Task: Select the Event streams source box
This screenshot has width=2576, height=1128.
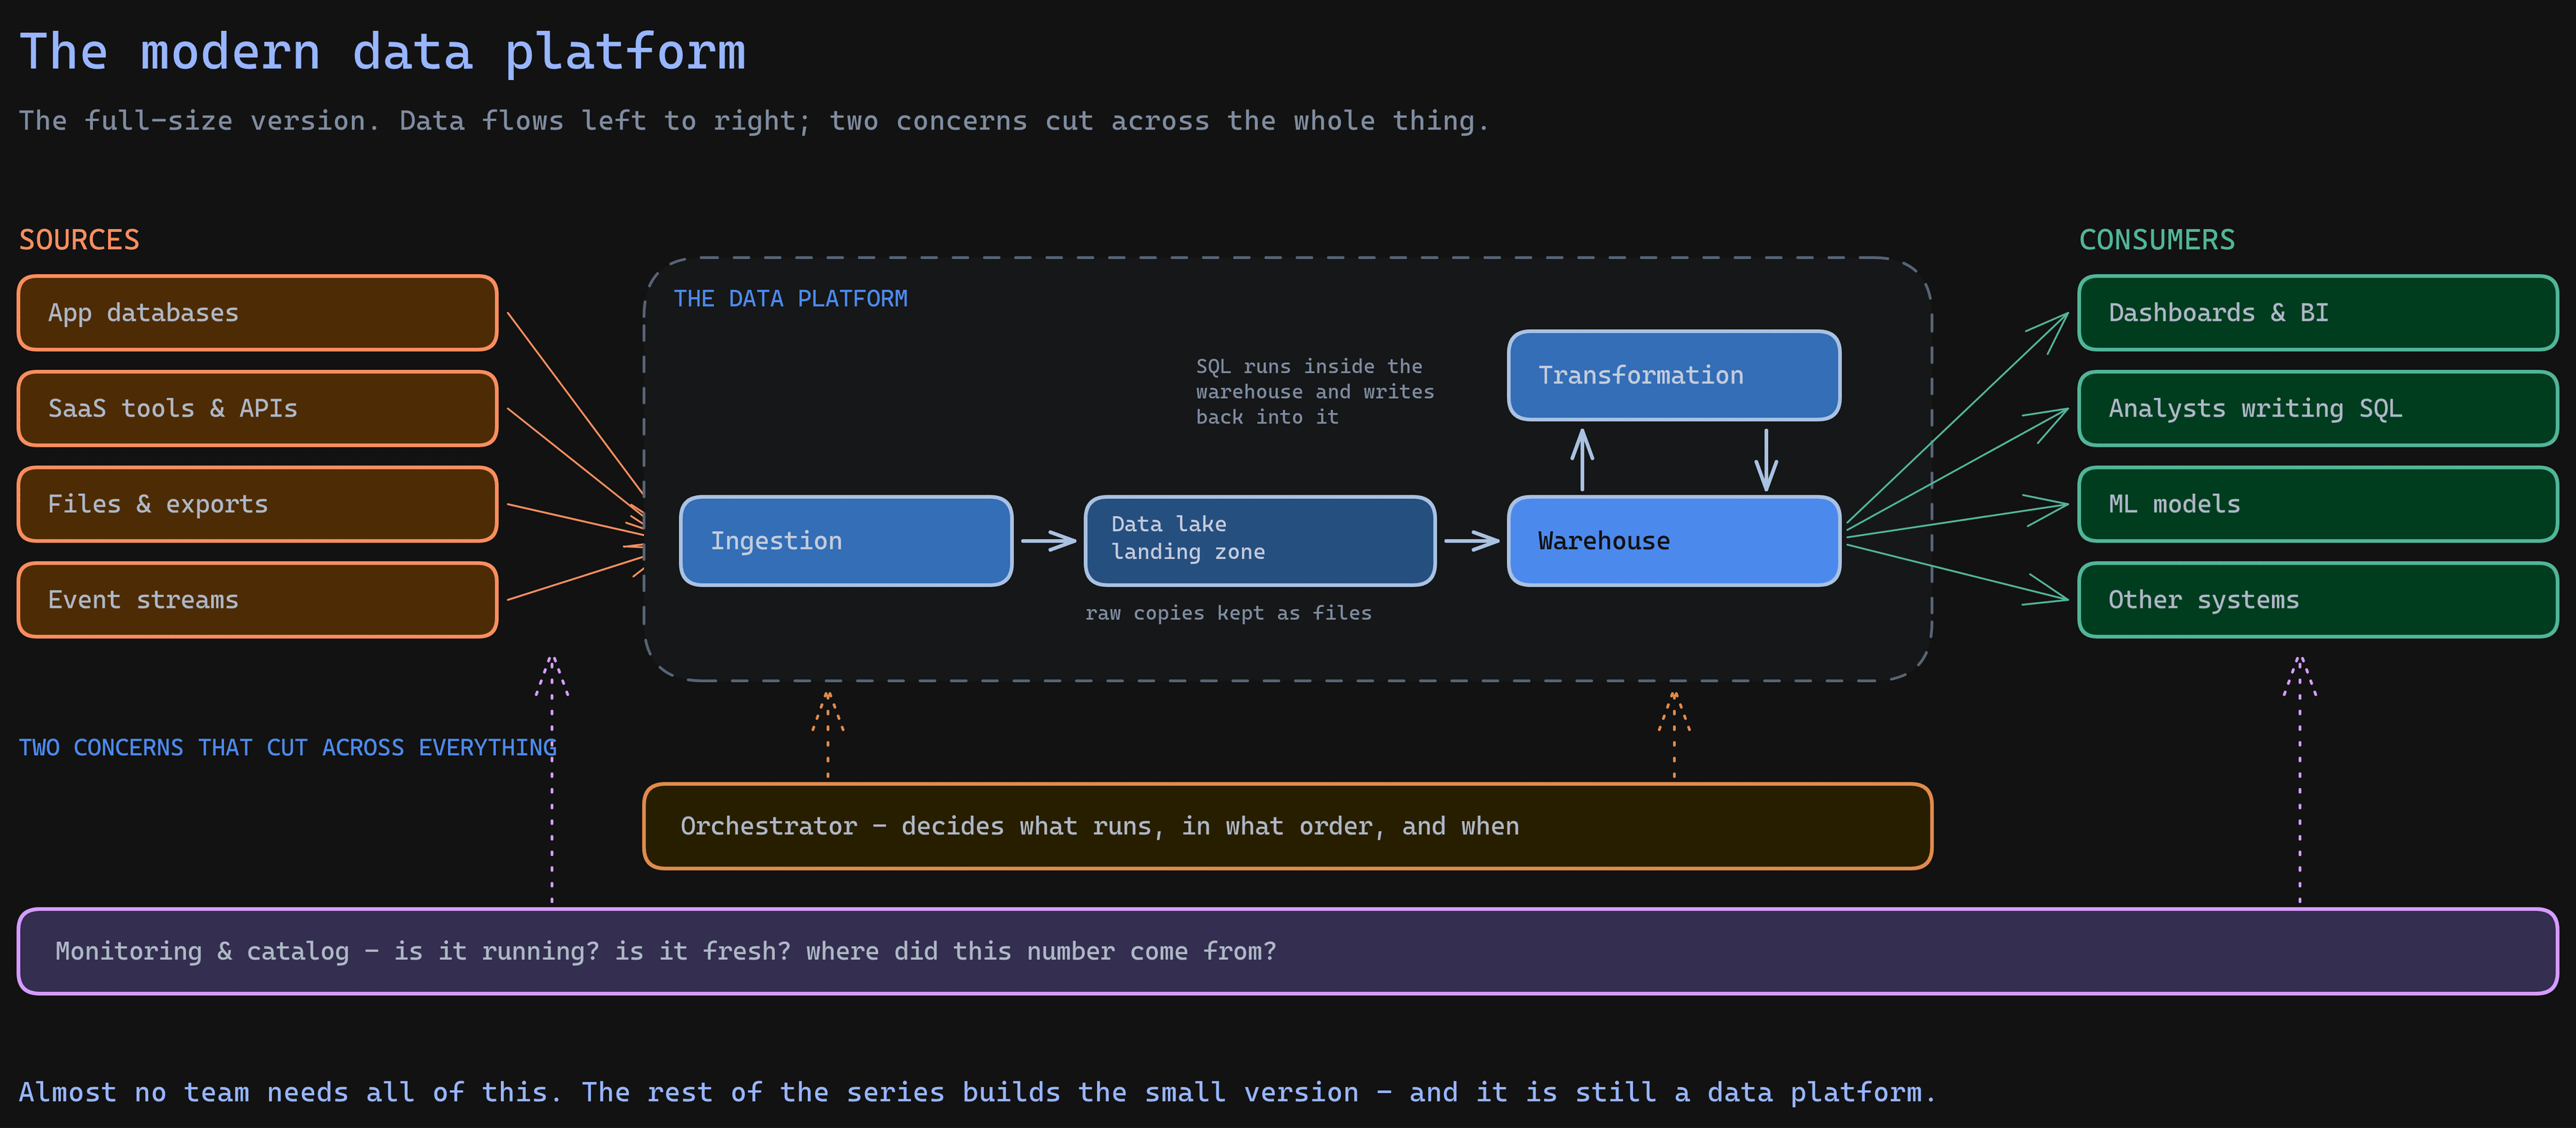Action: tap(258, 600)
